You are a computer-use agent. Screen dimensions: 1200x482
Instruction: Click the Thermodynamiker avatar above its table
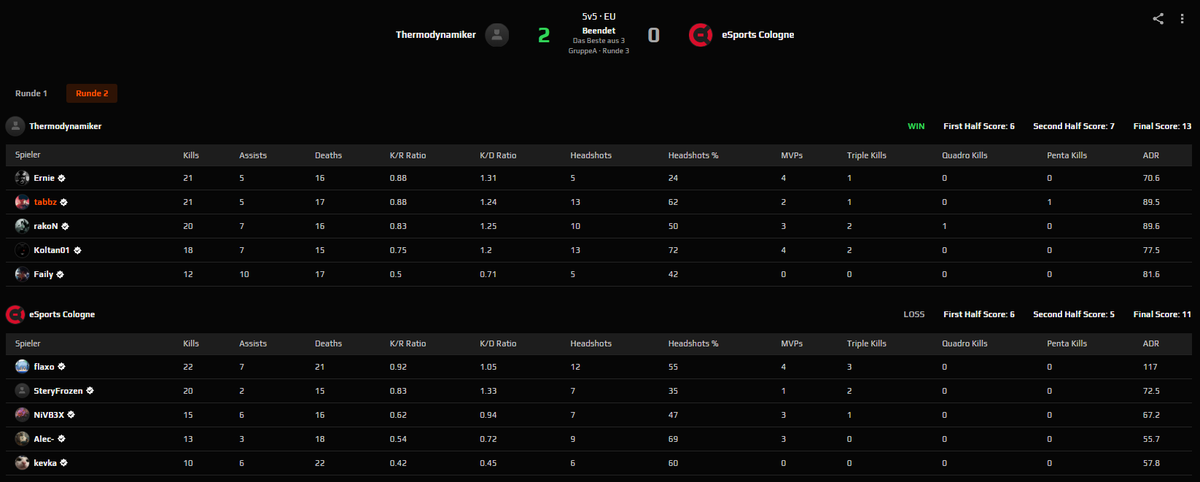15,126
